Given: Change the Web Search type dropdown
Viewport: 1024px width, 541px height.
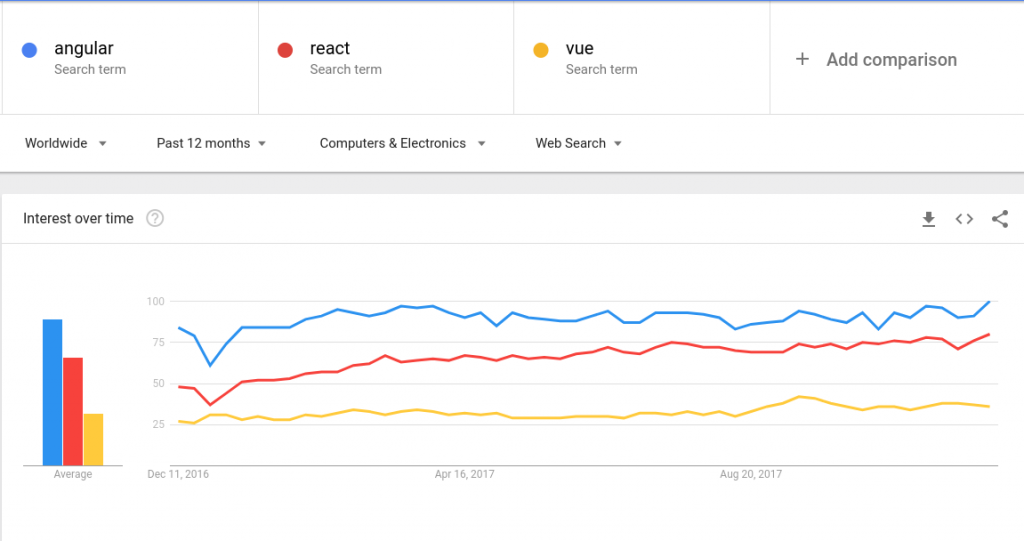Looking at the screenshot, I should [578, 143].
